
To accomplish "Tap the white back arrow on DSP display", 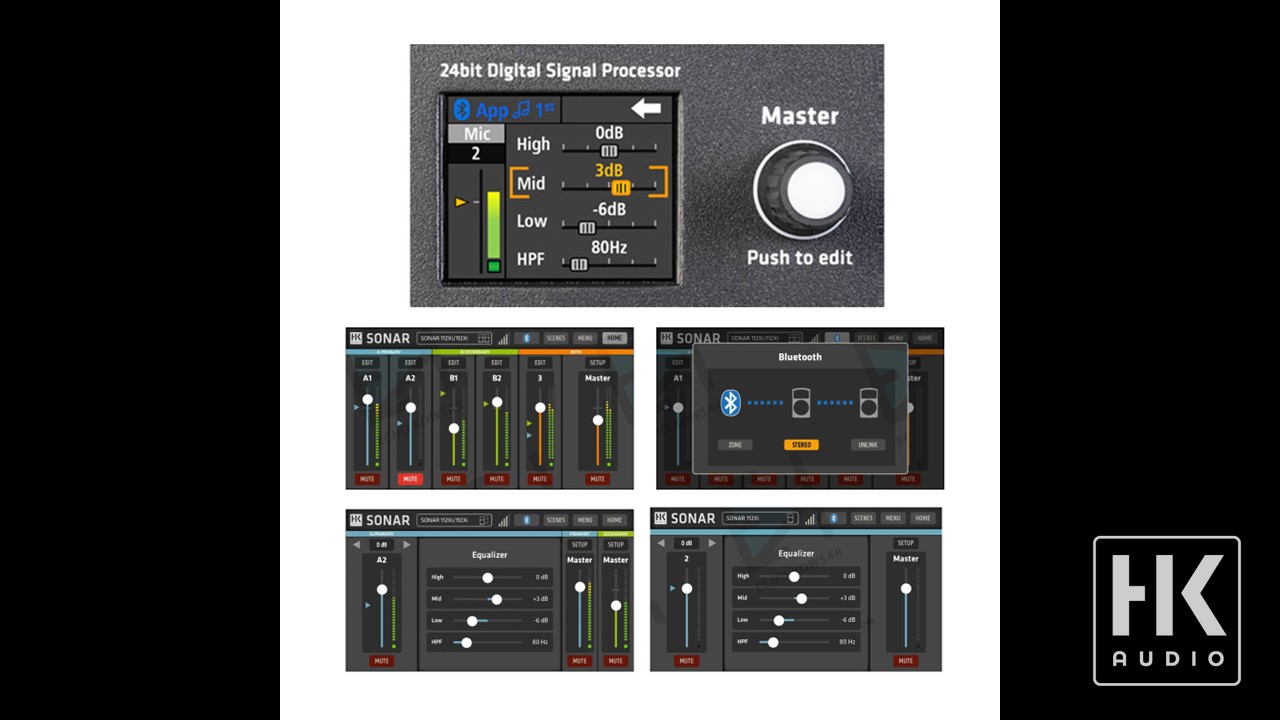I will pos(646,108).
